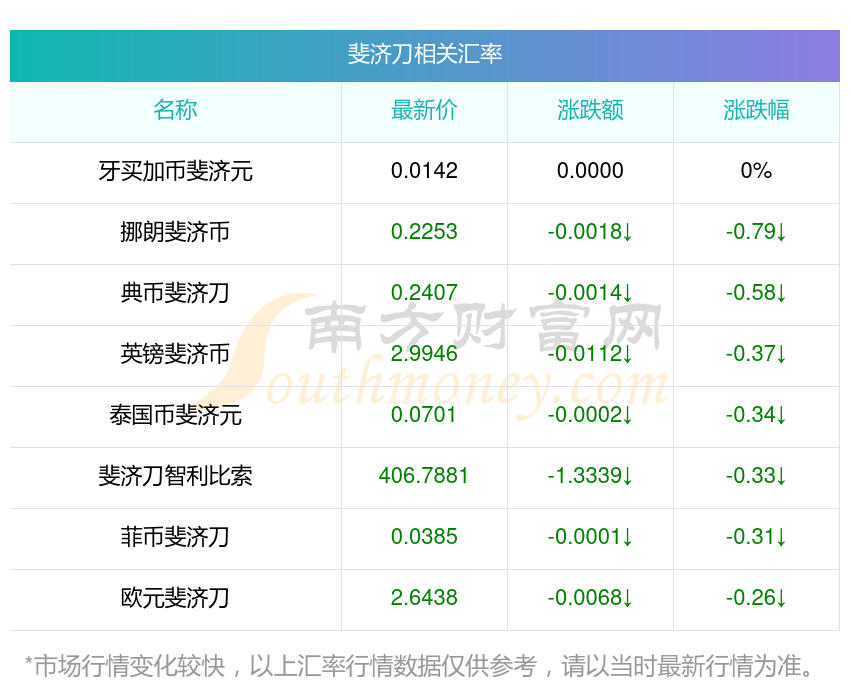This screenshot has height=697, width=850.
Task: Select the 最新价 column header
Action: pos(424,111)
